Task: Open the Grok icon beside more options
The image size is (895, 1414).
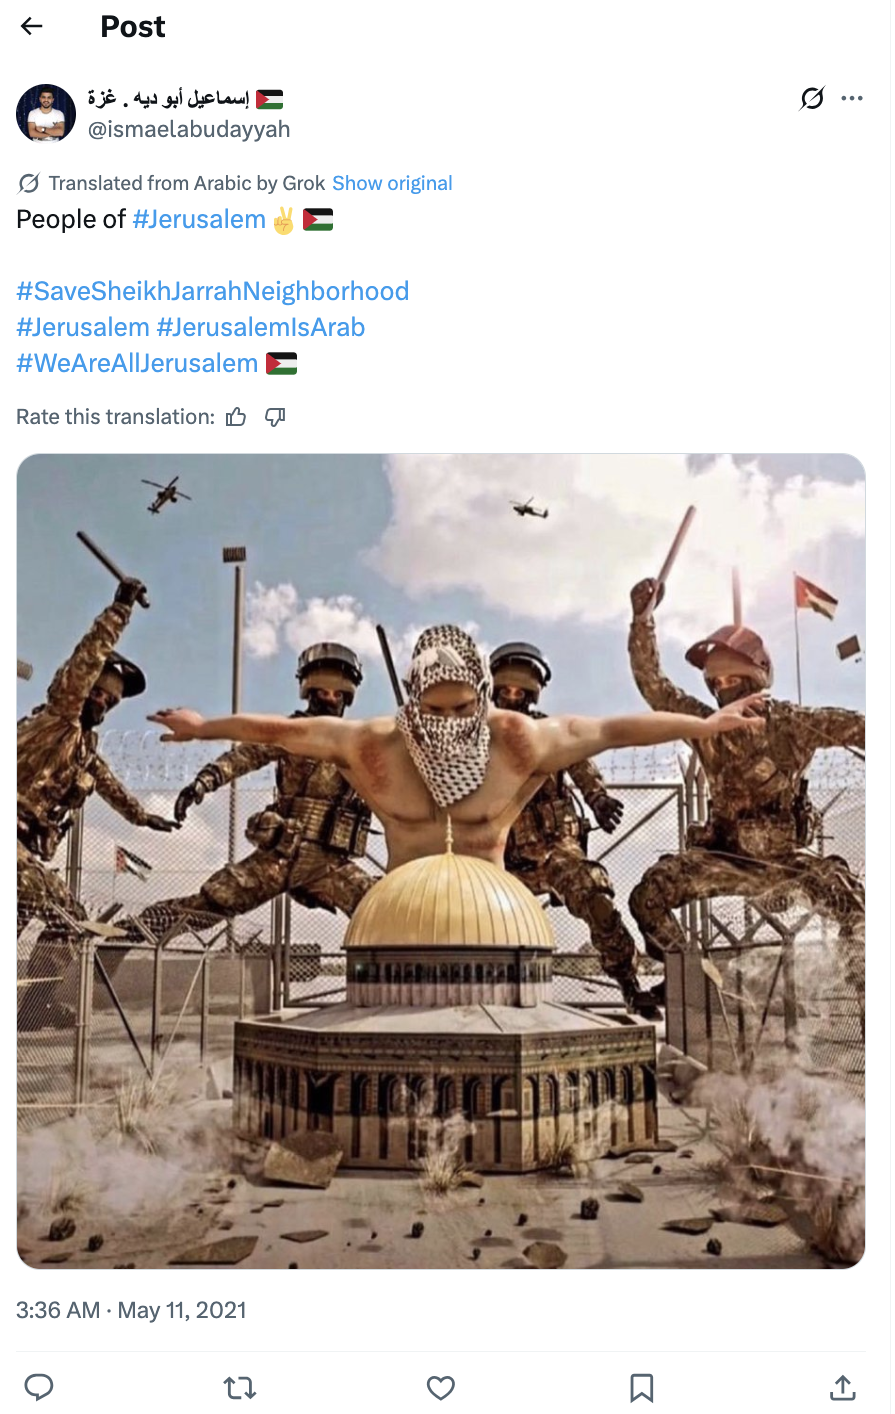Action: [x=812, y=98]
